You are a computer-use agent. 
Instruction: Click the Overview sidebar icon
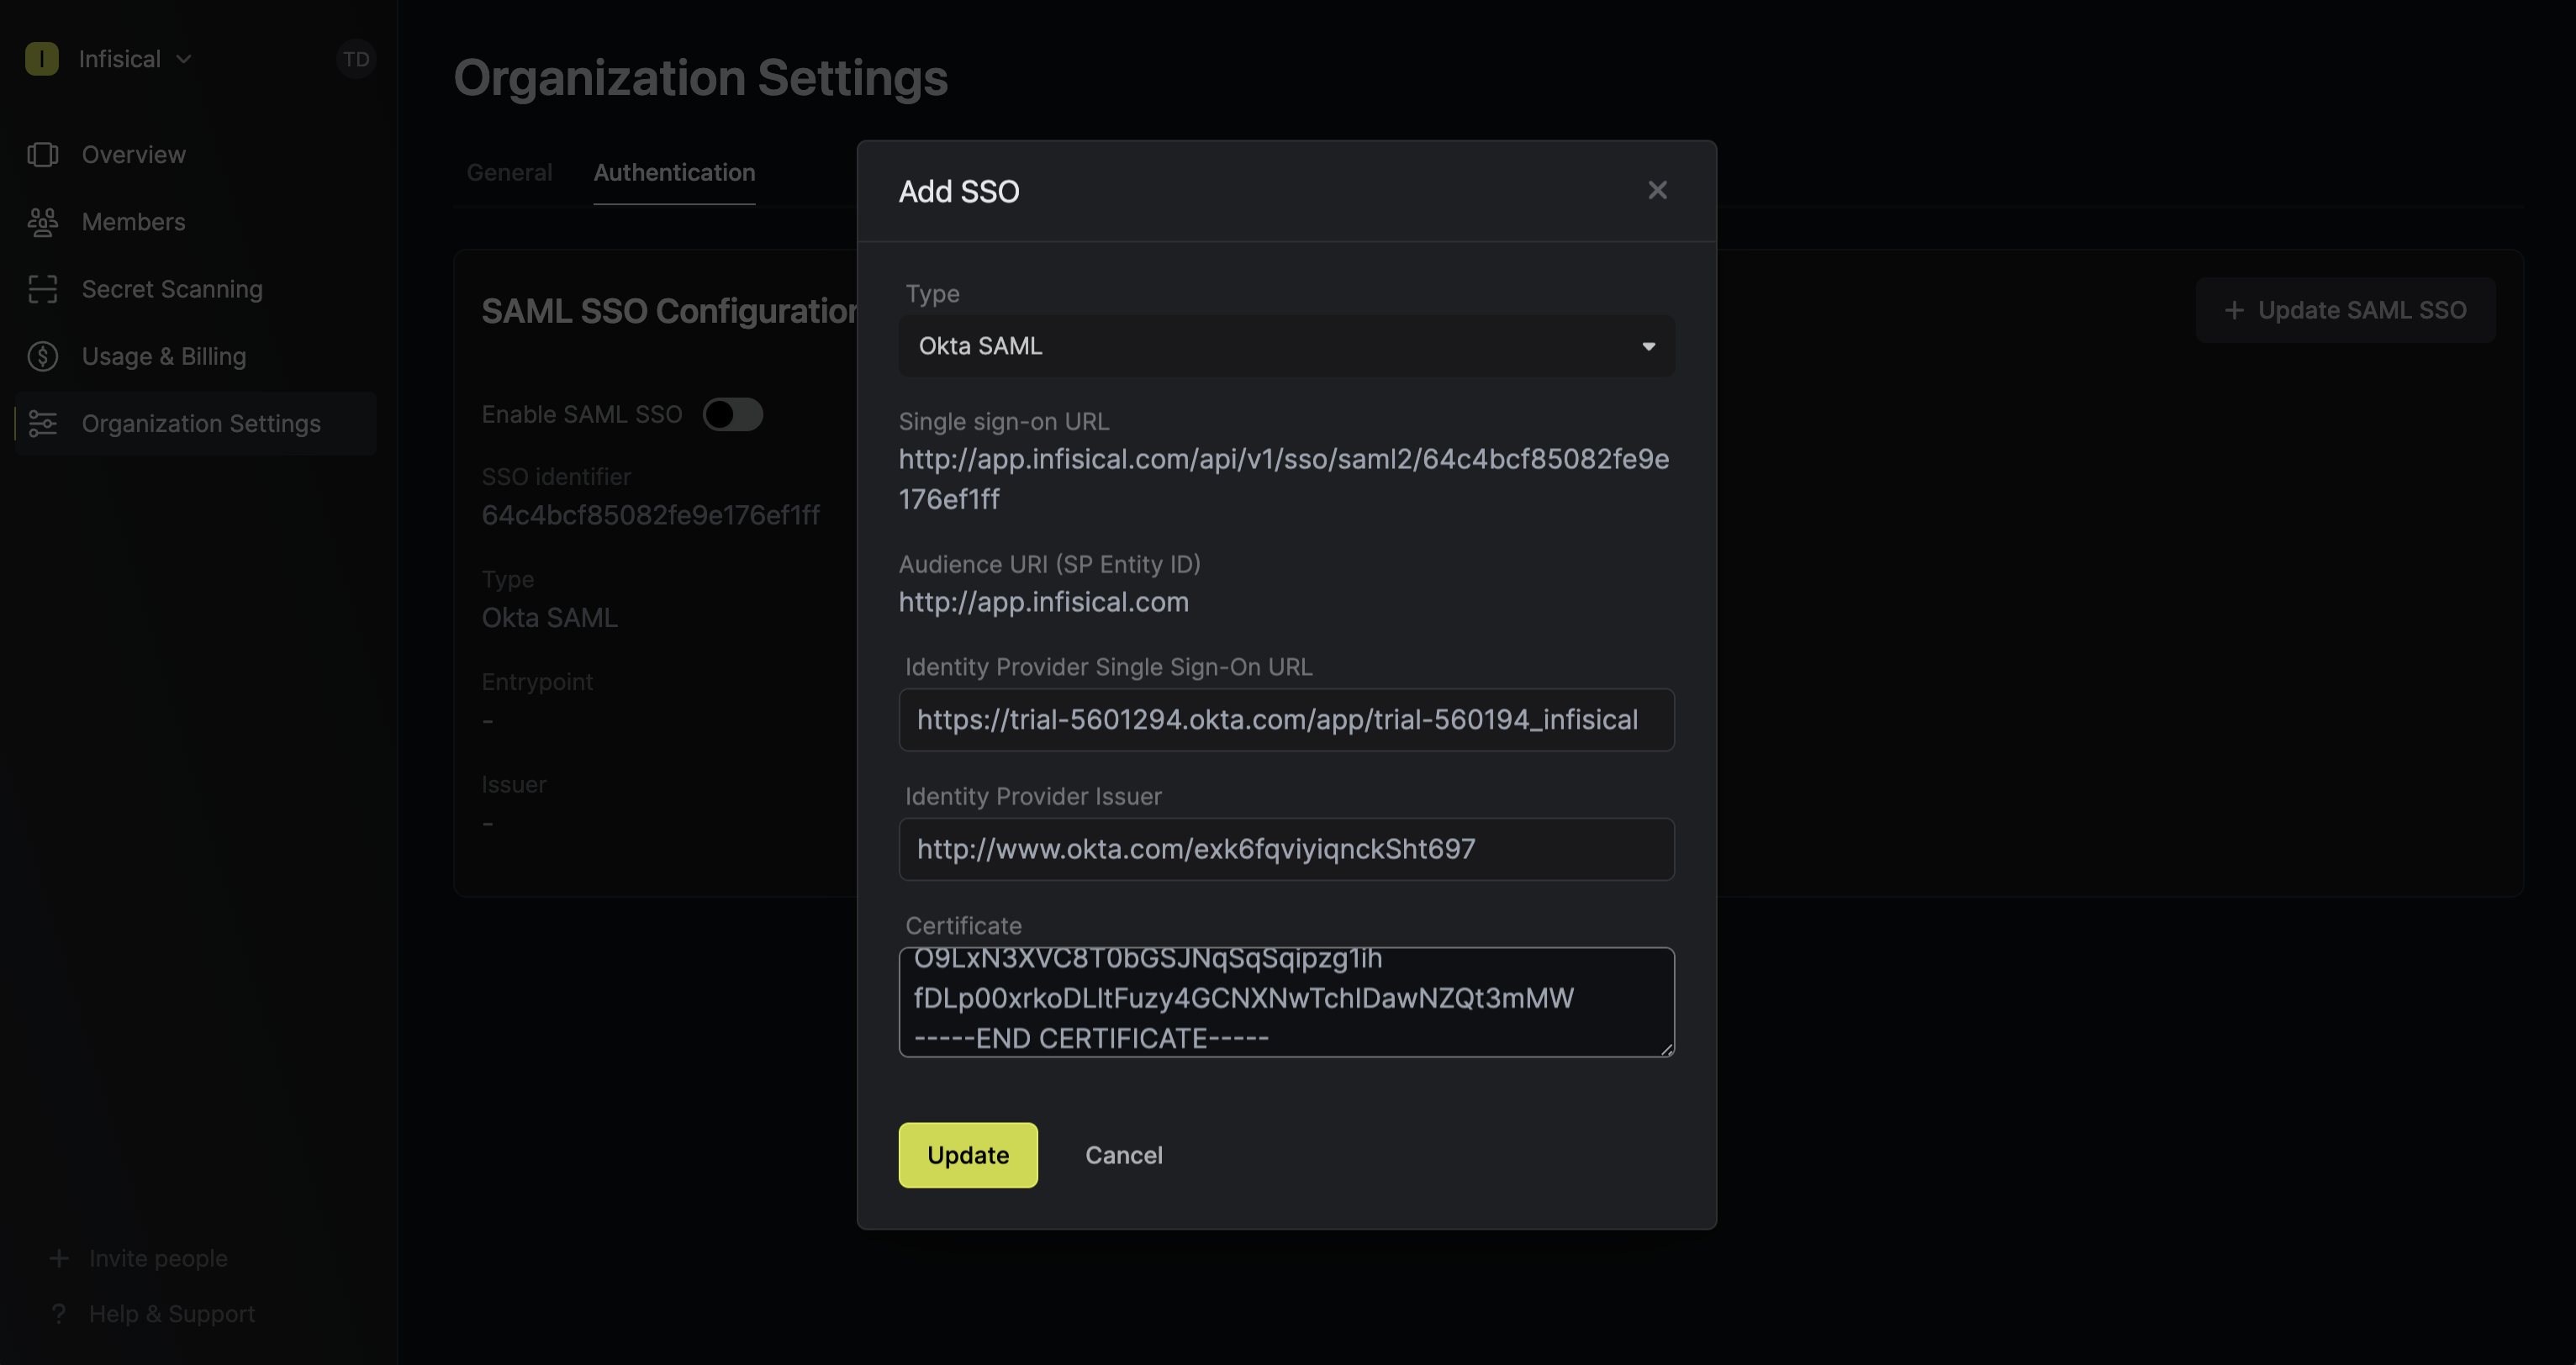click(x=43, y=155)
